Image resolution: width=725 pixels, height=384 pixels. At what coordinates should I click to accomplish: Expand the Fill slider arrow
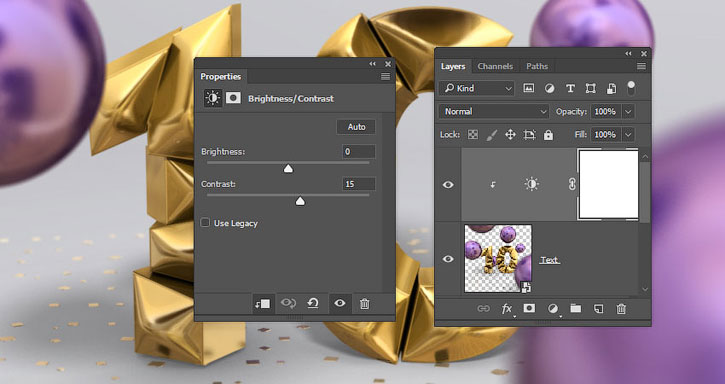[x=628, y=135]
